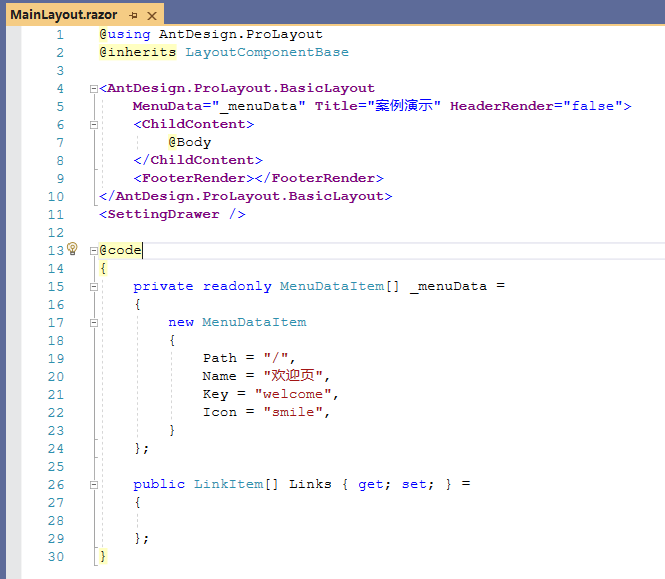
Task: Click the LinkItem[] type on line 26
Action: pos(236,484)
